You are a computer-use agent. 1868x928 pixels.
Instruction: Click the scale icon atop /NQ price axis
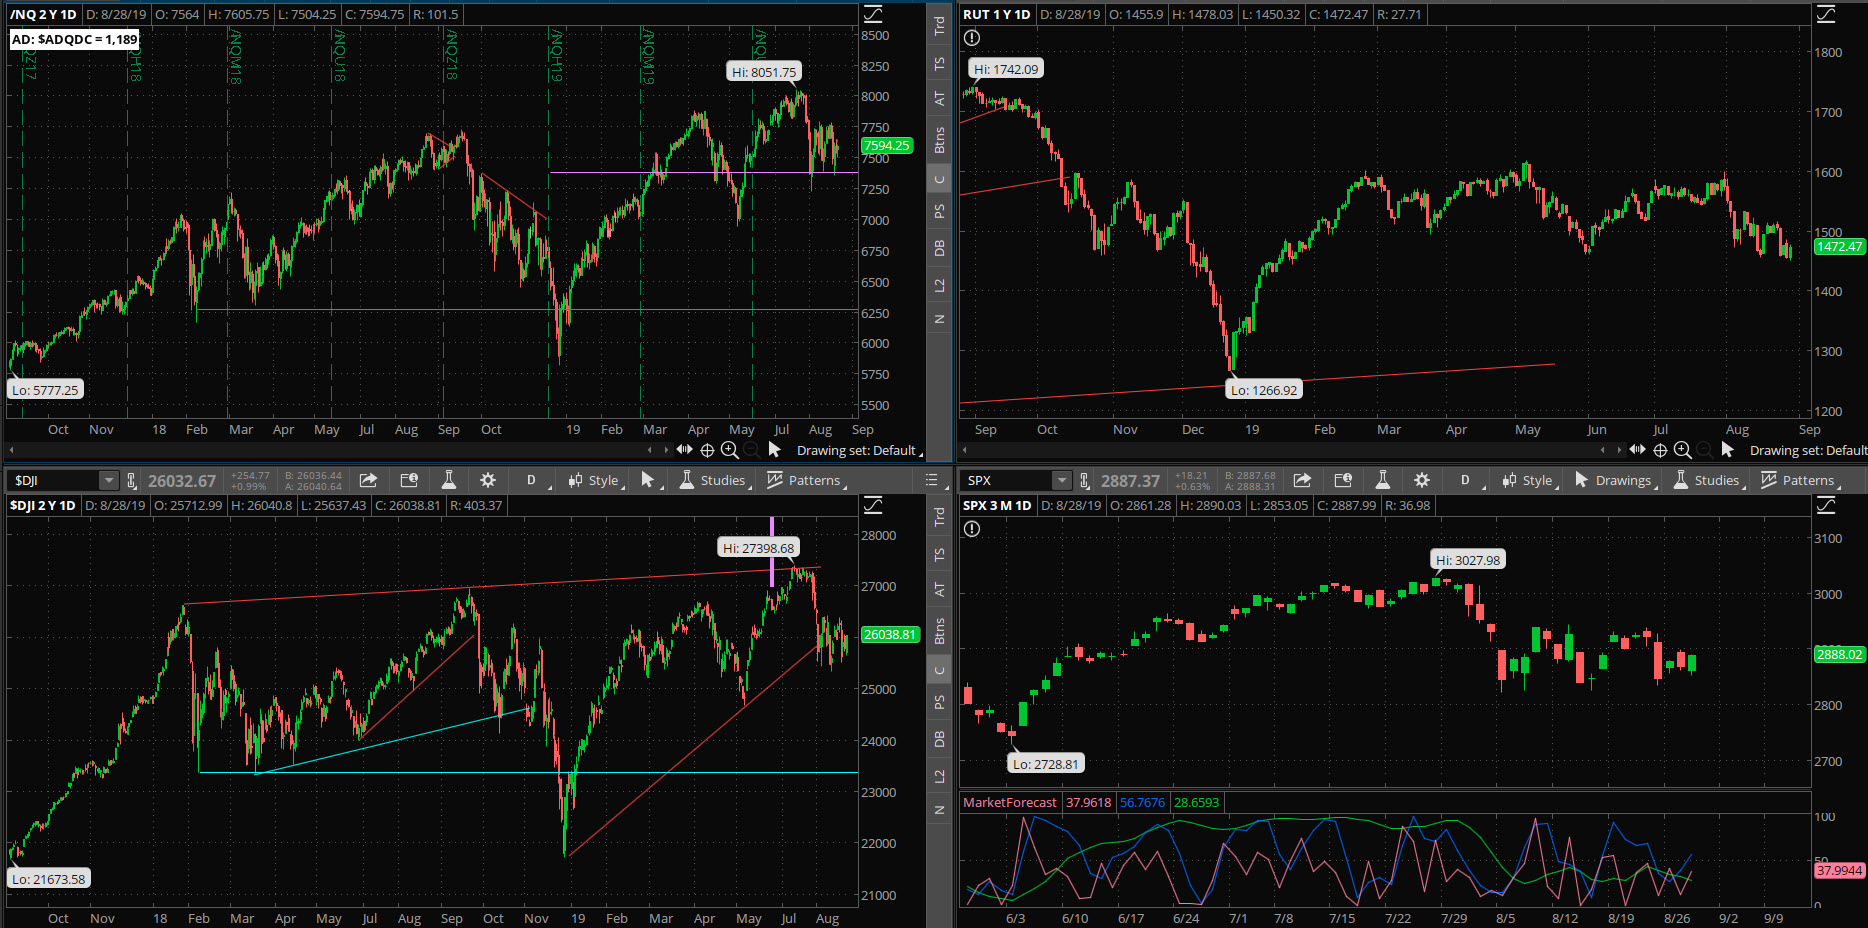(x=873, y=14)
